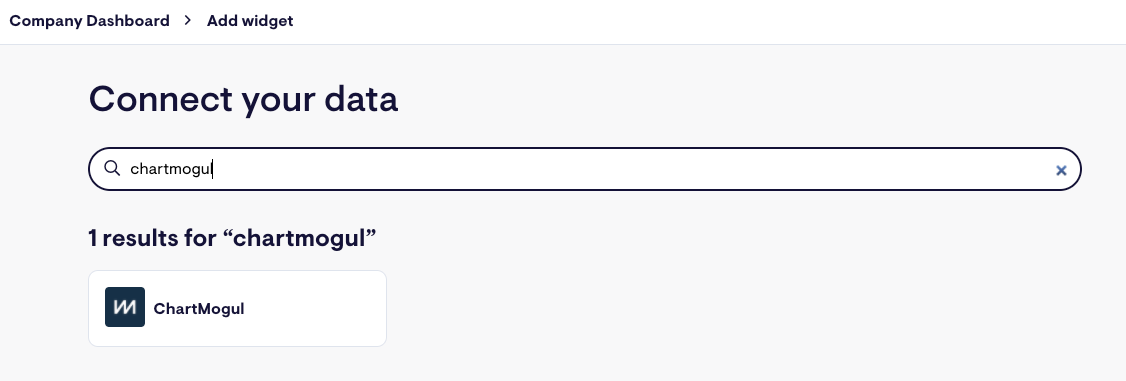This screenshot has height=381, width=1126.
Task: Clear the search with the X icon
Action: point(1061,170)
